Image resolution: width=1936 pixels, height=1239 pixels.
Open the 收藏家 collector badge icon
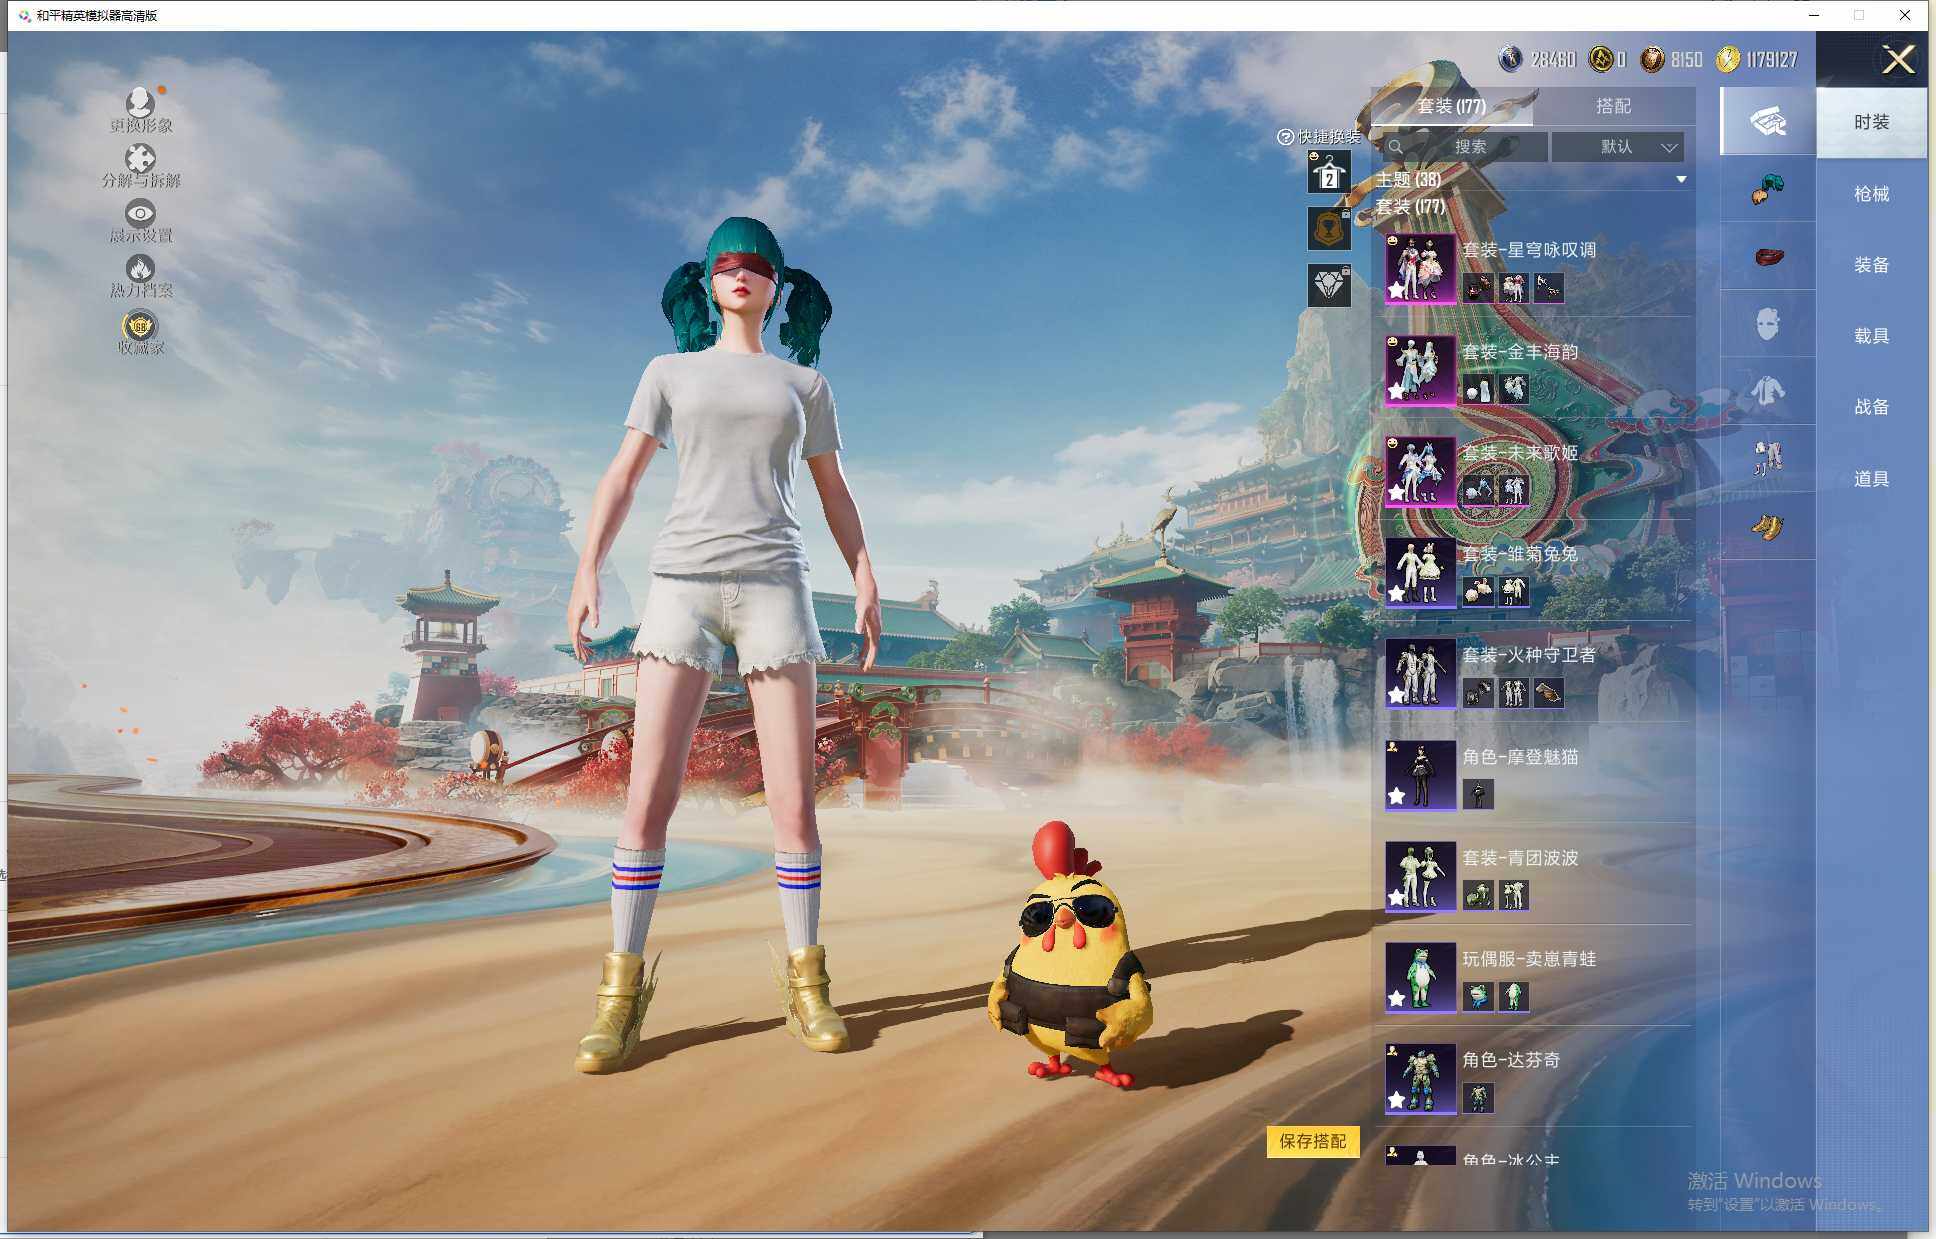(x=140, y=327)
